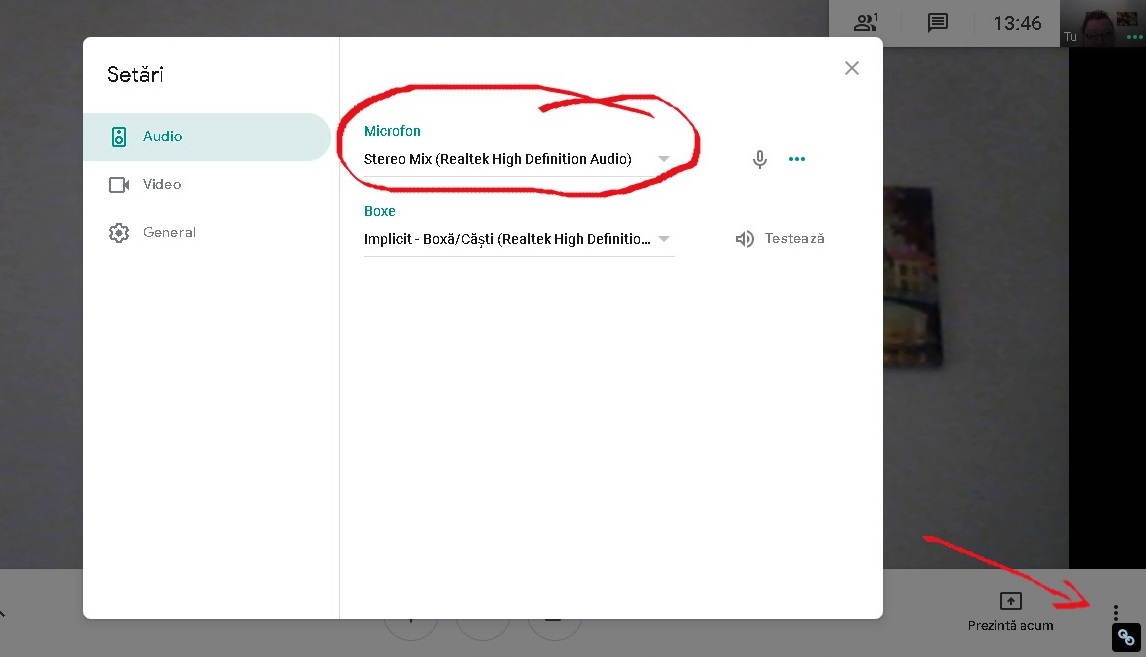Click the three-dot microphone indicator
Screen dimensions: 1146x657
pos(797,159)
